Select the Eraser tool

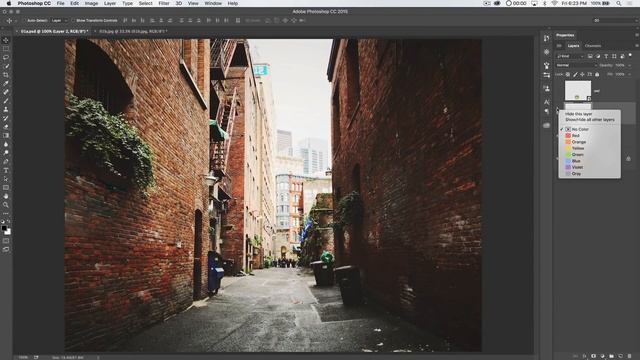(x=6, y=127)
